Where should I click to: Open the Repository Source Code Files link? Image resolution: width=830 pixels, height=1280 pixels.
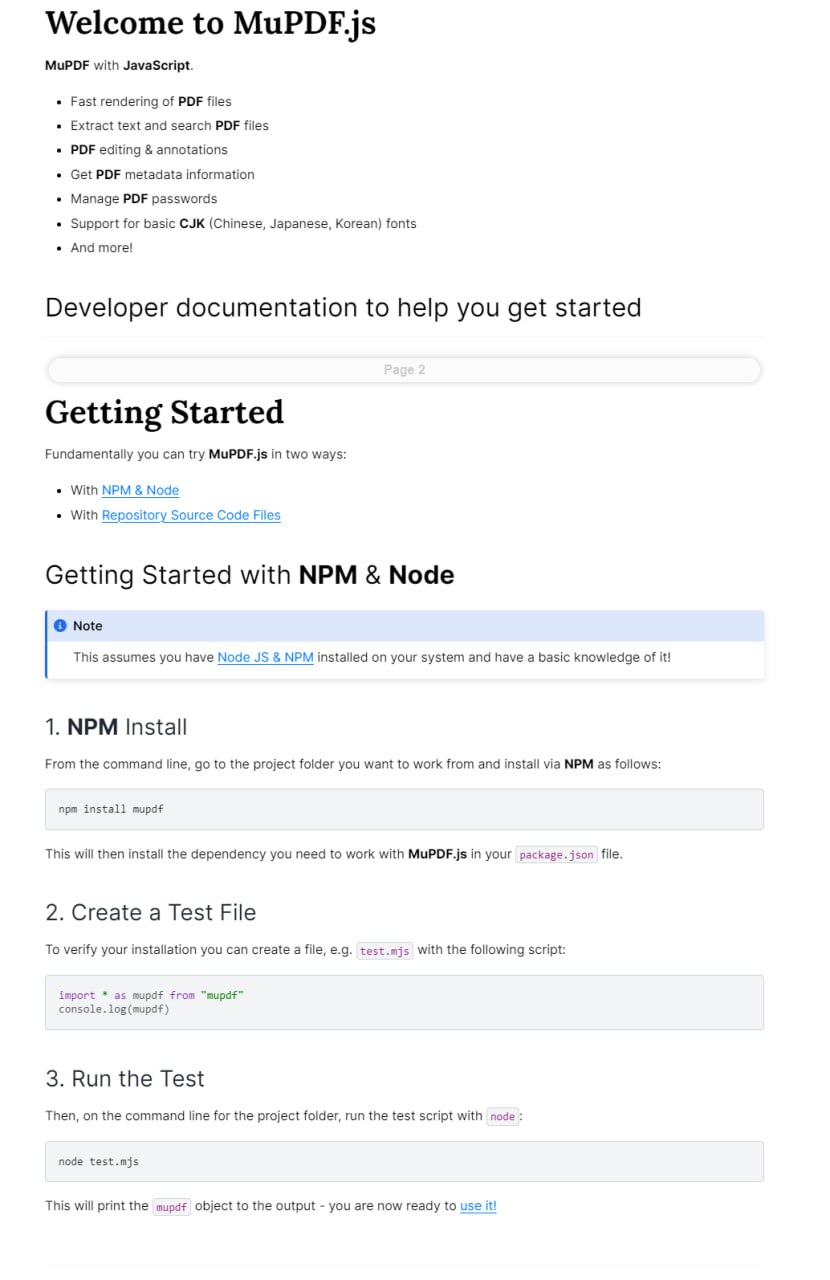[191, 515]
